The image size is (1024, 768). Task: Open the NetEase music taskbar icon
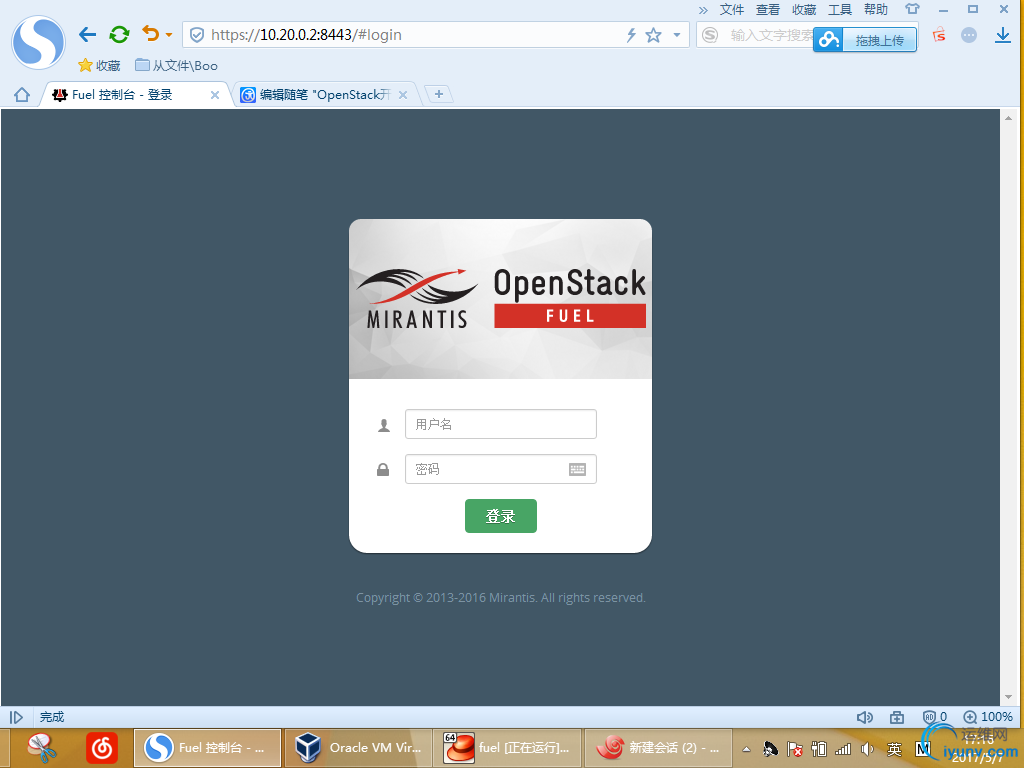(102, 748)
